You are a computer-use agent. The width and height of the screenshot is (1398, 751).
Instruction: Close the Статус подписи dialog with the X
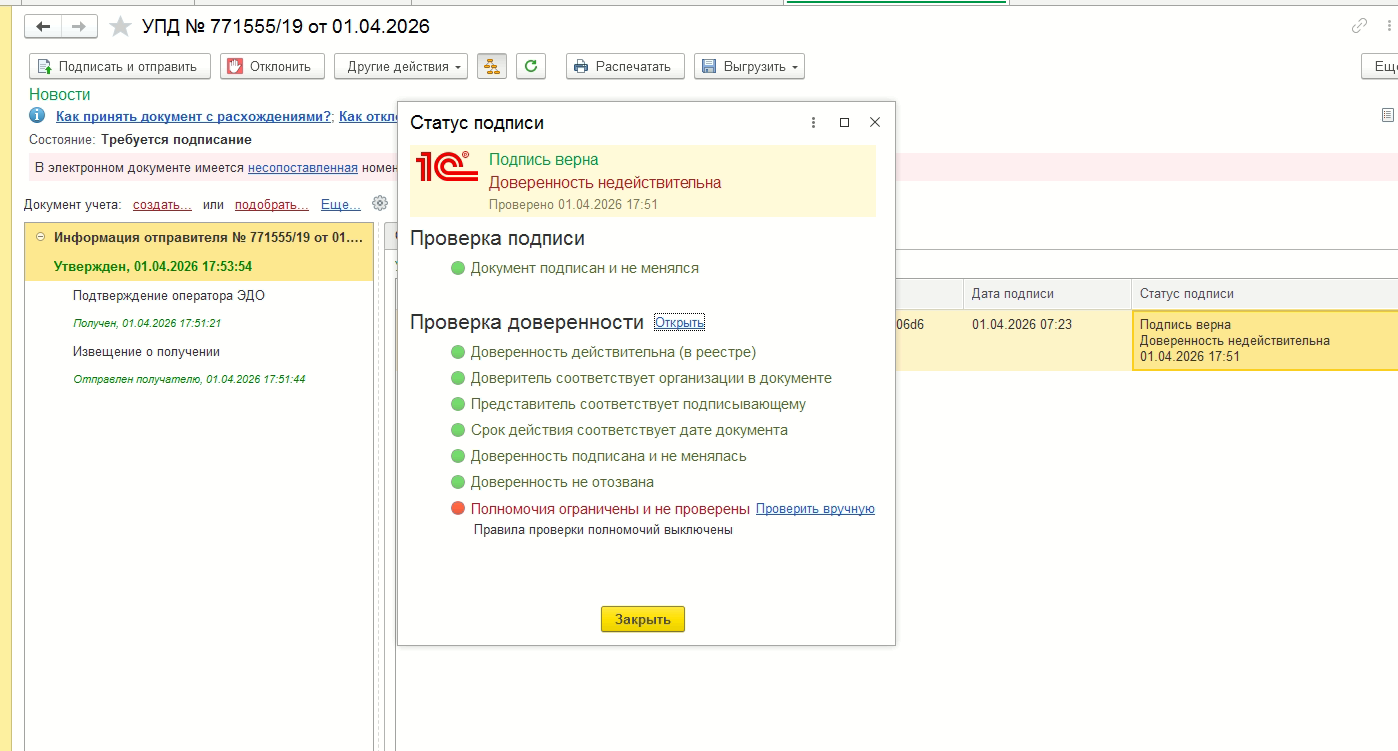(x=875, y=122)
